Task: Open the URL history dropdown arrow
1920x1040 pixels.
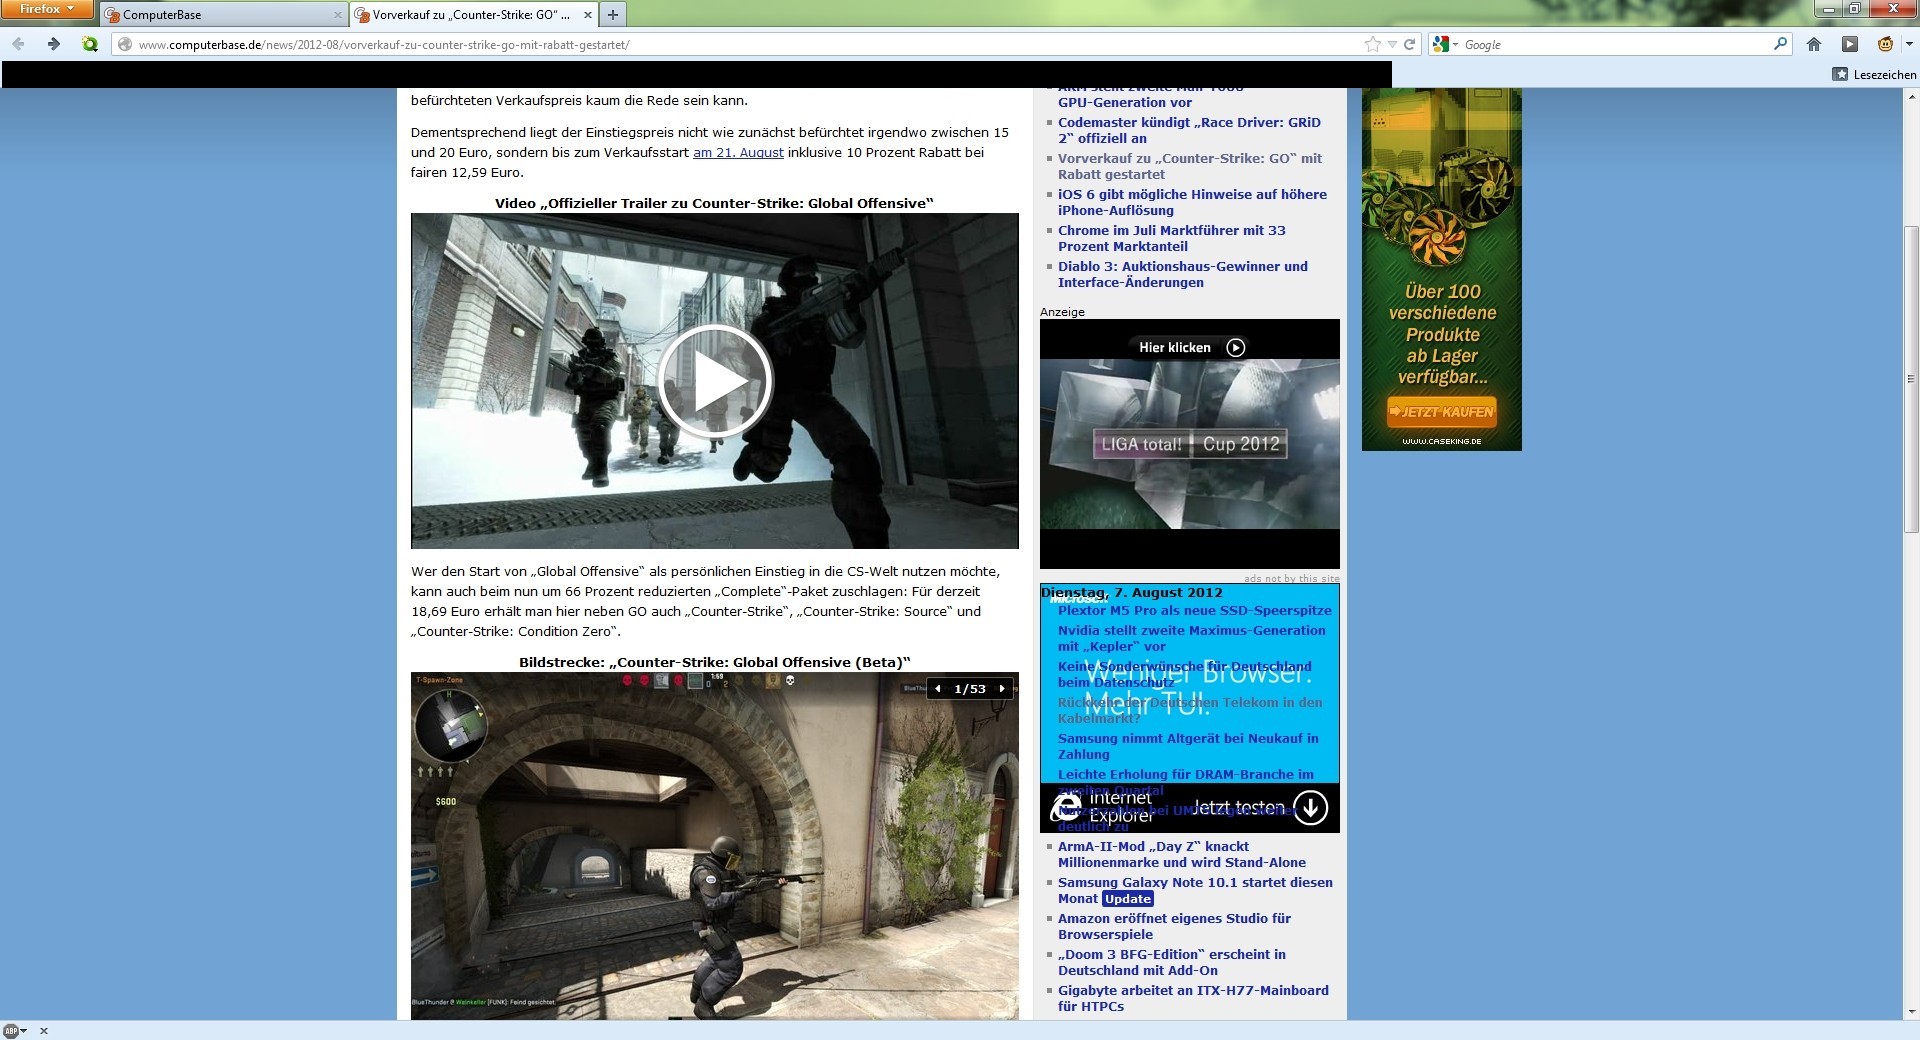Action: 1392,44
